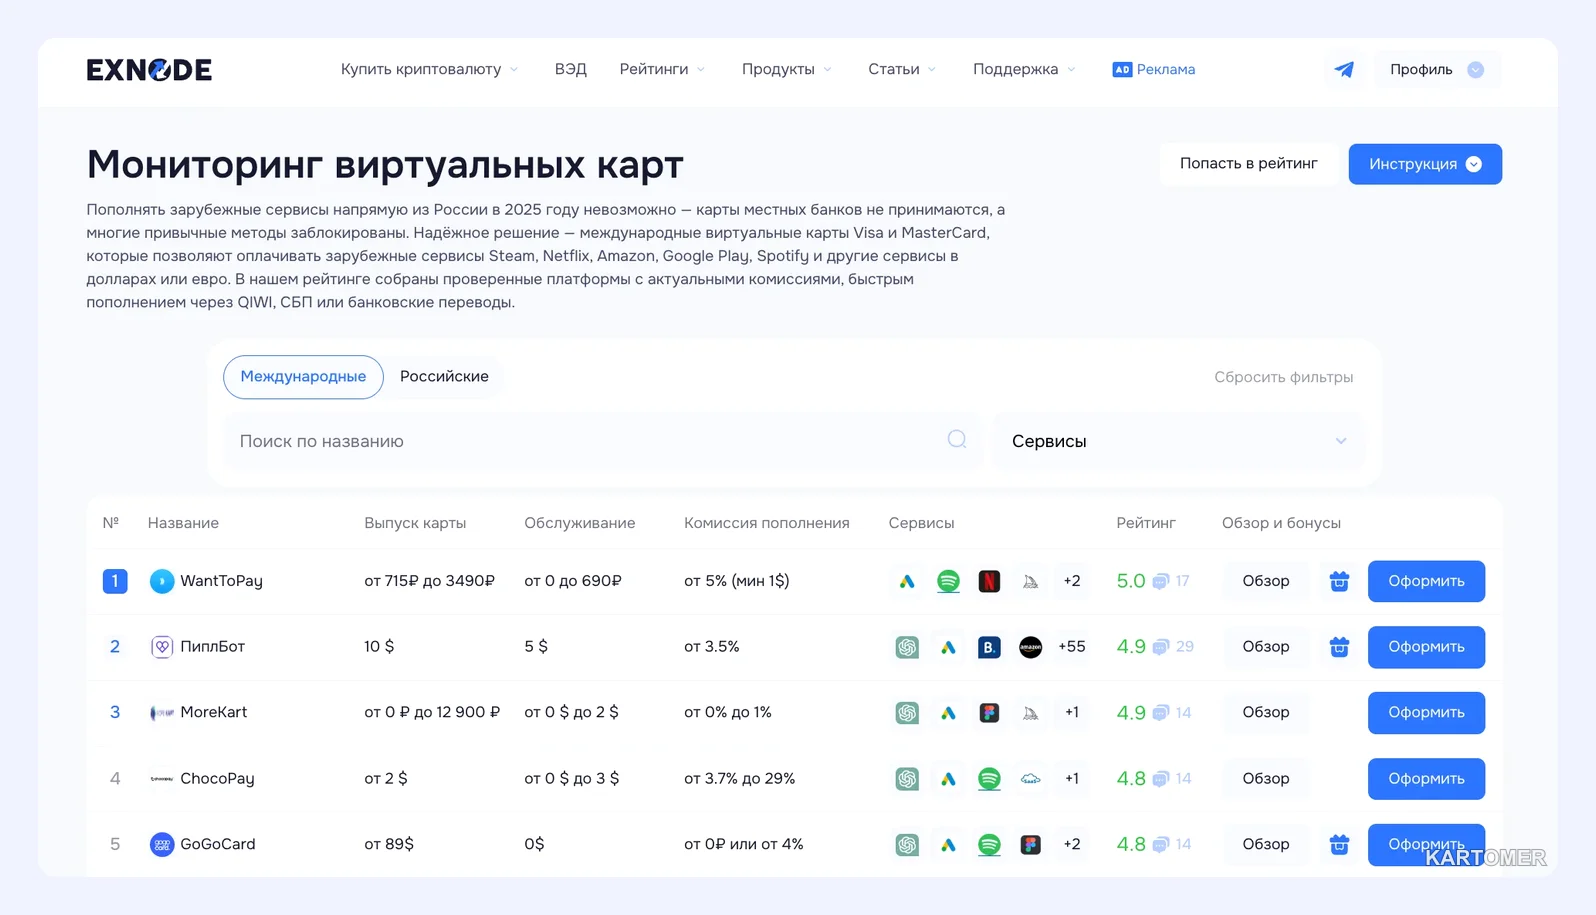Expand the Продукты menu

(786, 69)
